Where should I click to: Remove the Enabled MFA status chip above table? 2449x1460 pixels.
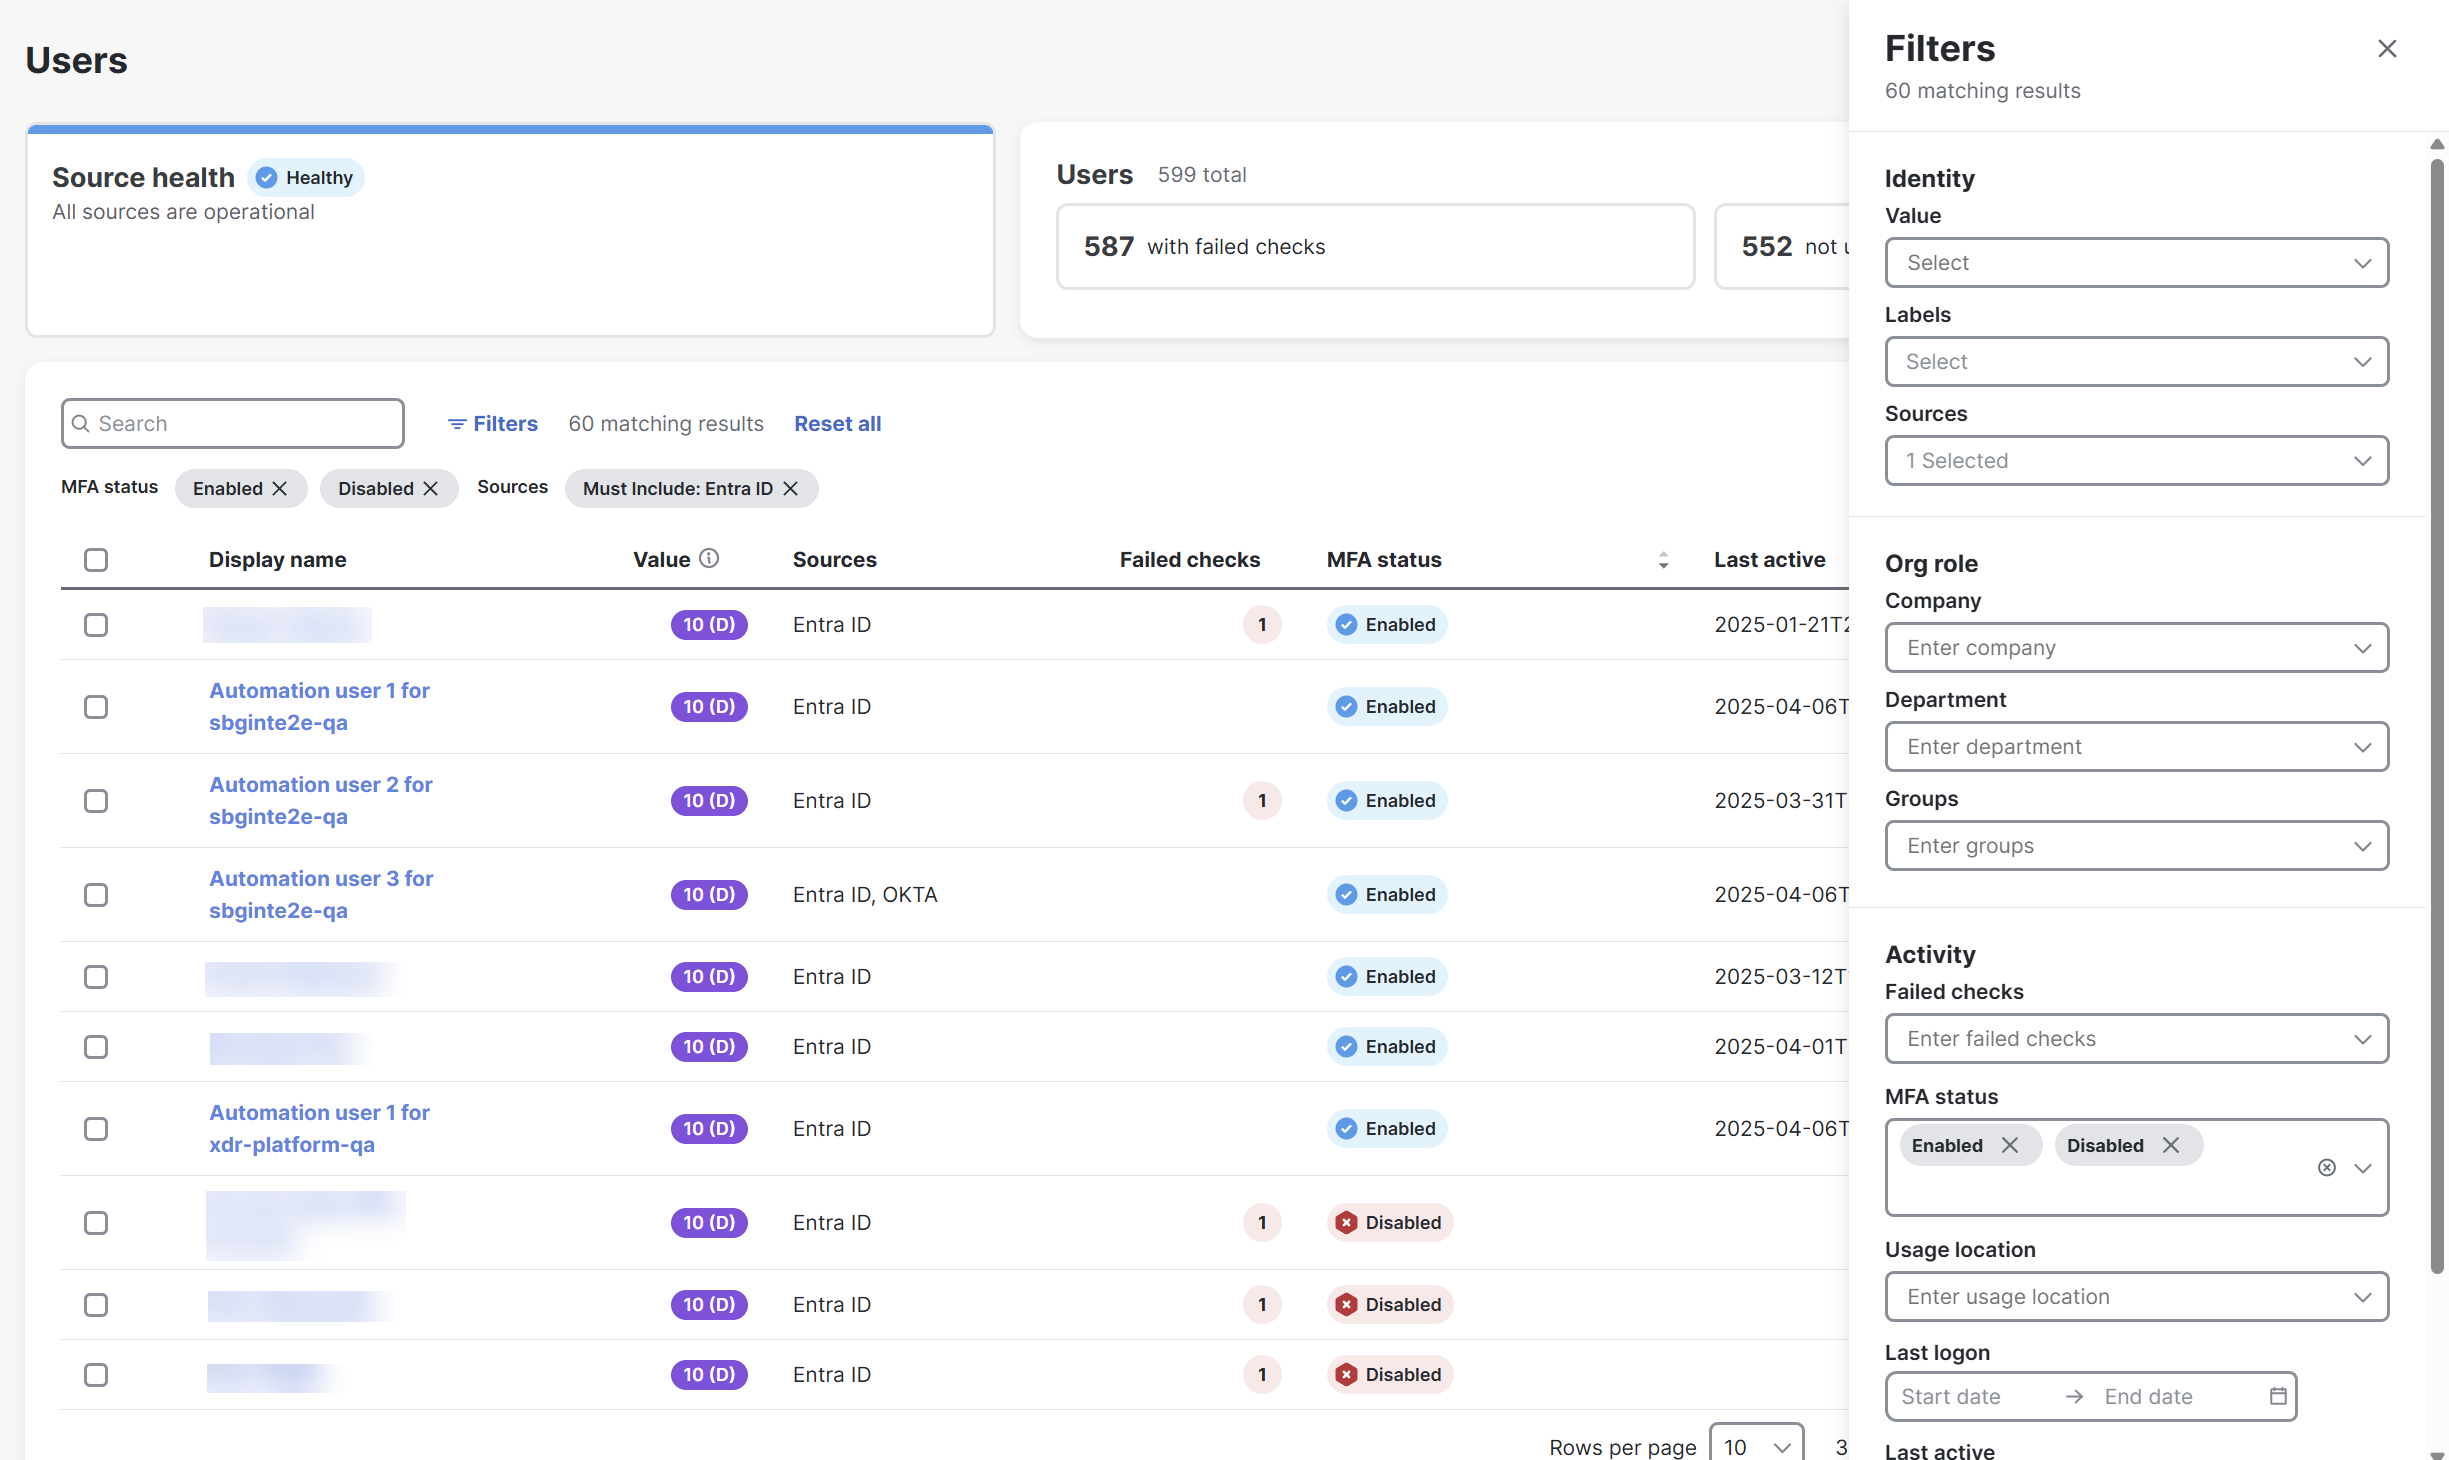[280, 488]
